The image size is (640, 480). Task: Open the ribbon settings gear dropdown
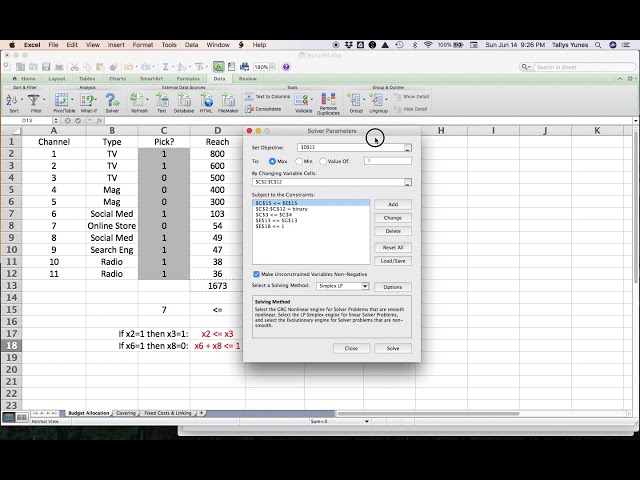(x=631, y=78)
